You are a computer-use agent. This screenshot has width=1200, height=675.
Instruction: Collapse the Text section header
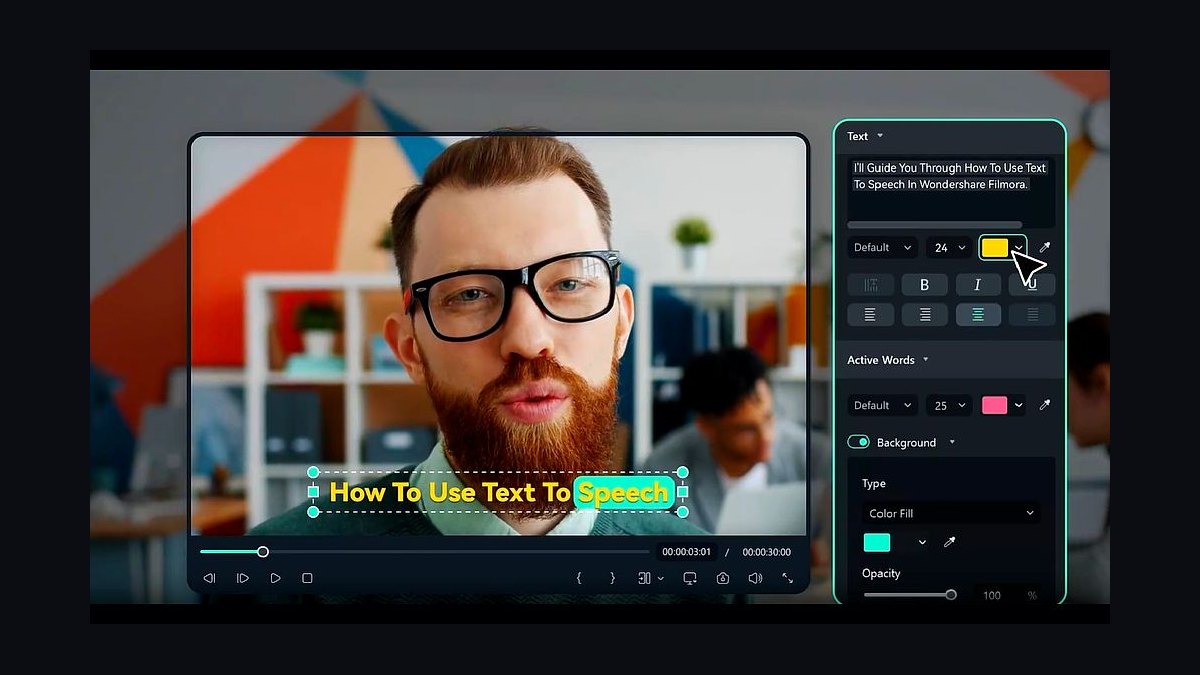point(880,136)
